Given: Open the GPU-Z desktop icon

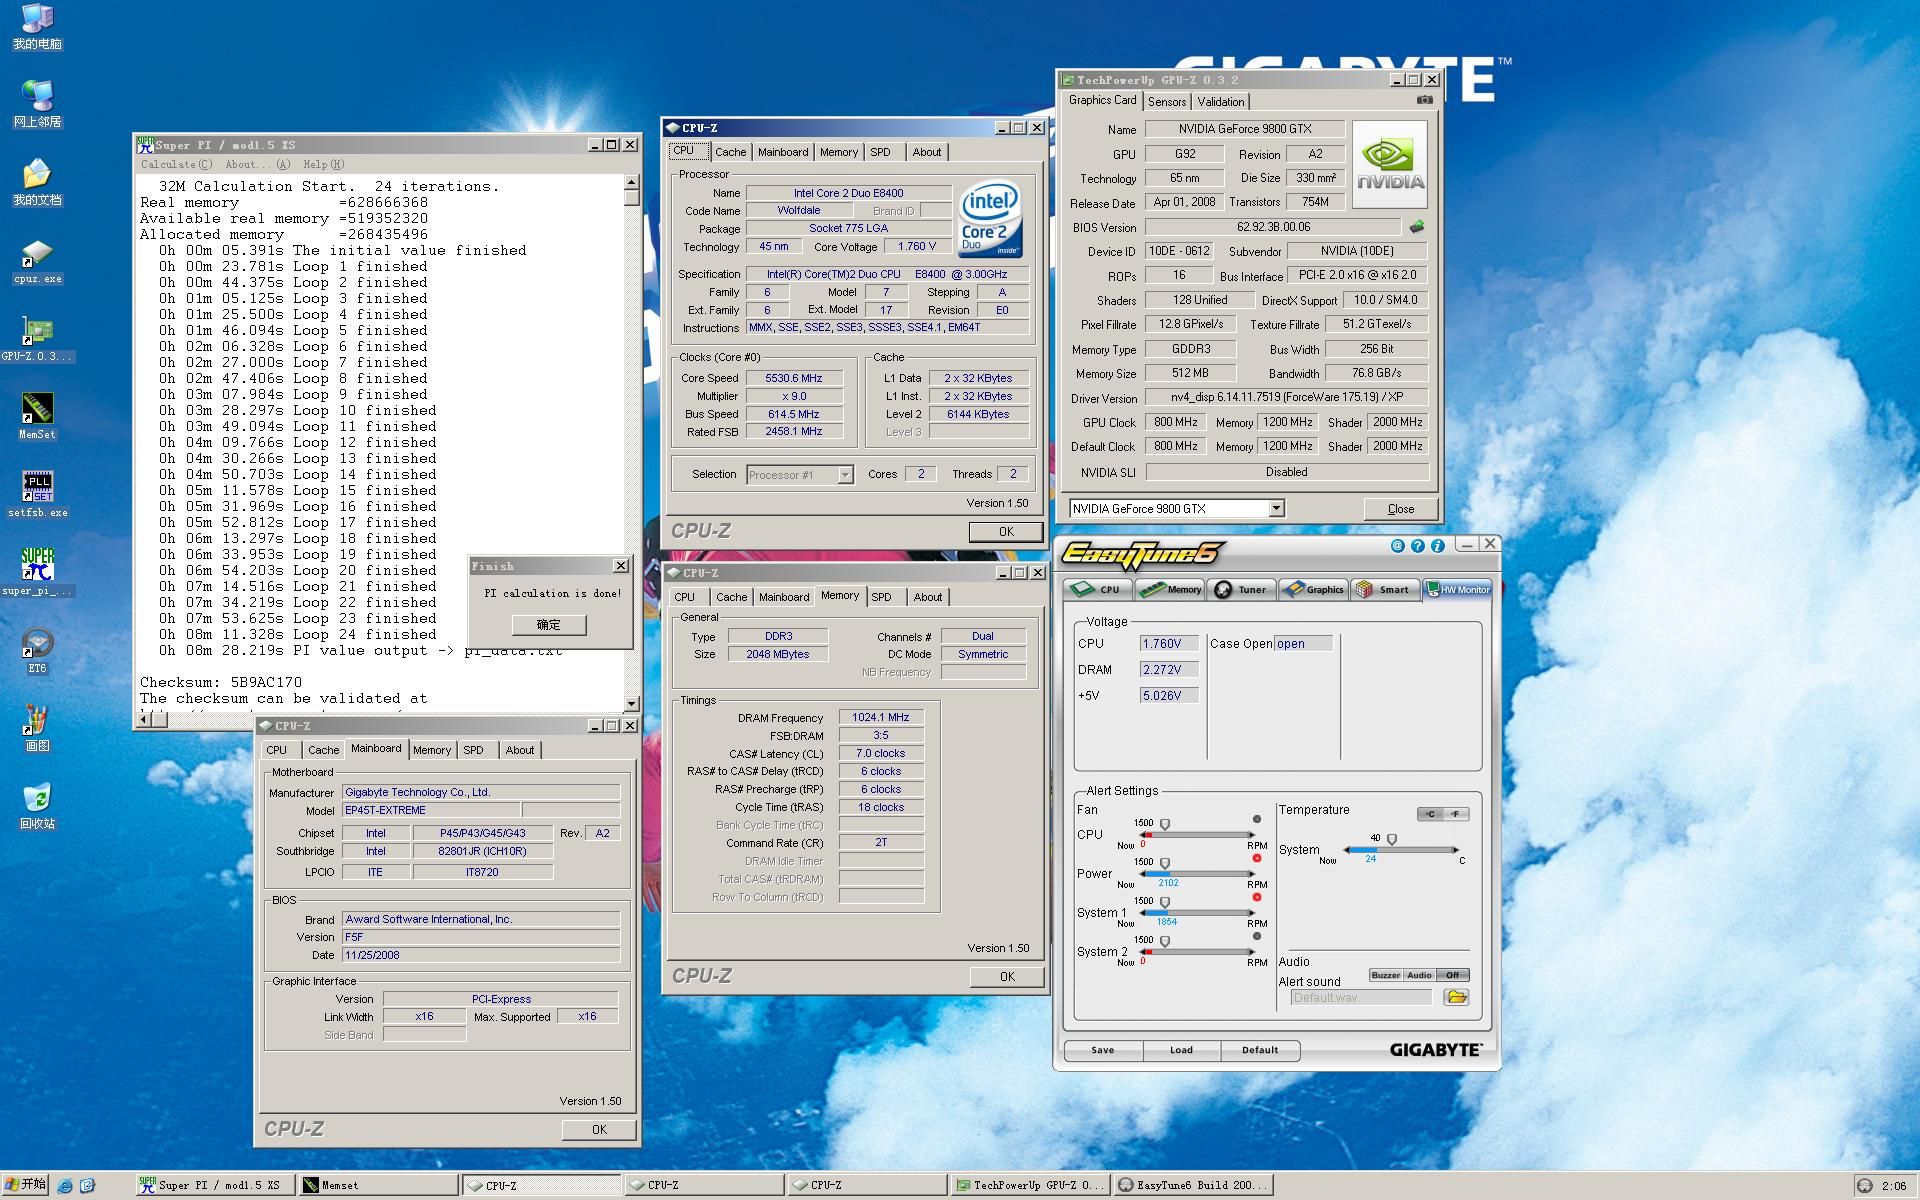Looking at the screenshot, I should tap(37, 340).
